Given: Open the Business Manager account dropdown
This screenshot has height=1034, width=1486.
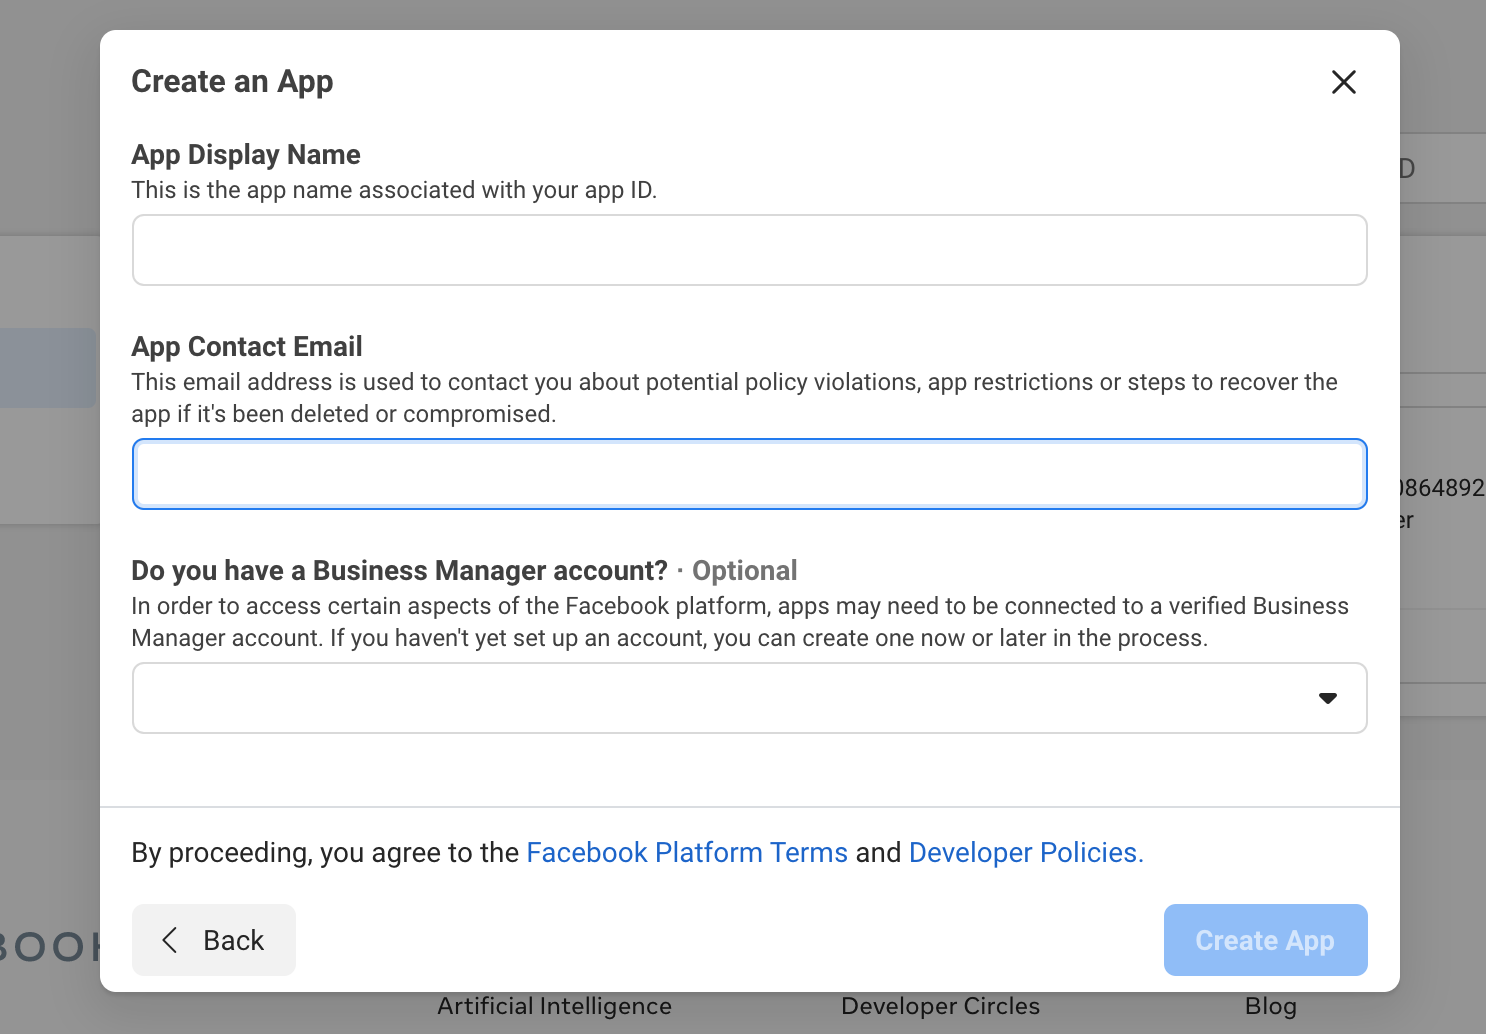Looking at the screenshot, I should pyautogui.click(x=750, y=698).
